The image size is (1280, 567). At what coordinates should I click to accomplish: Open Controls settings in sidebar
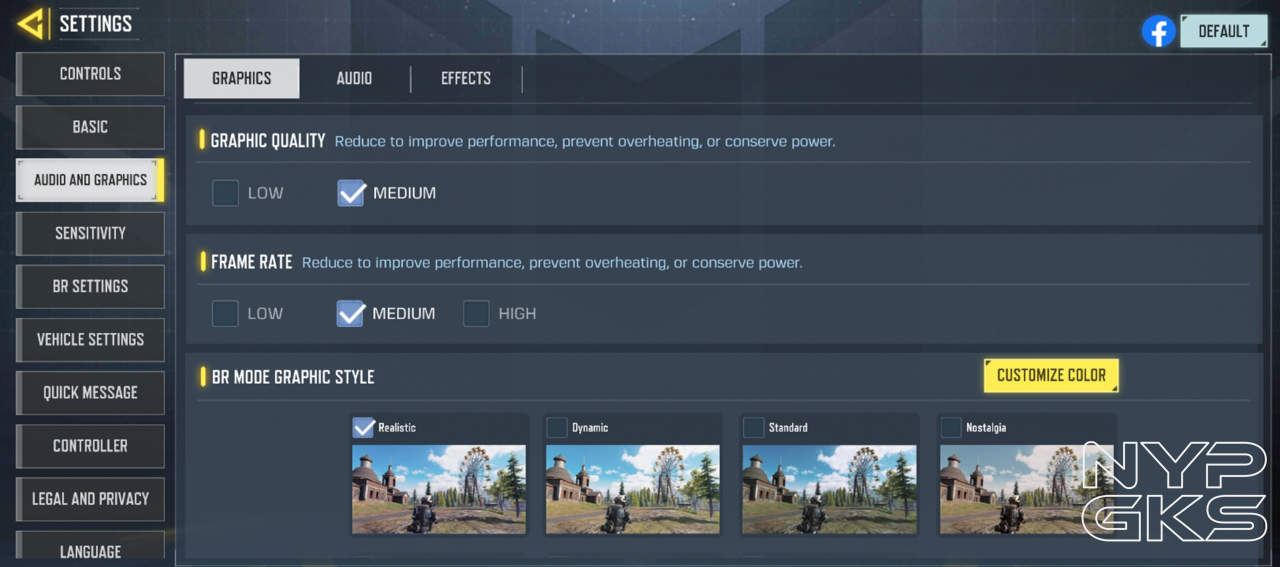[x=90, y=74]
